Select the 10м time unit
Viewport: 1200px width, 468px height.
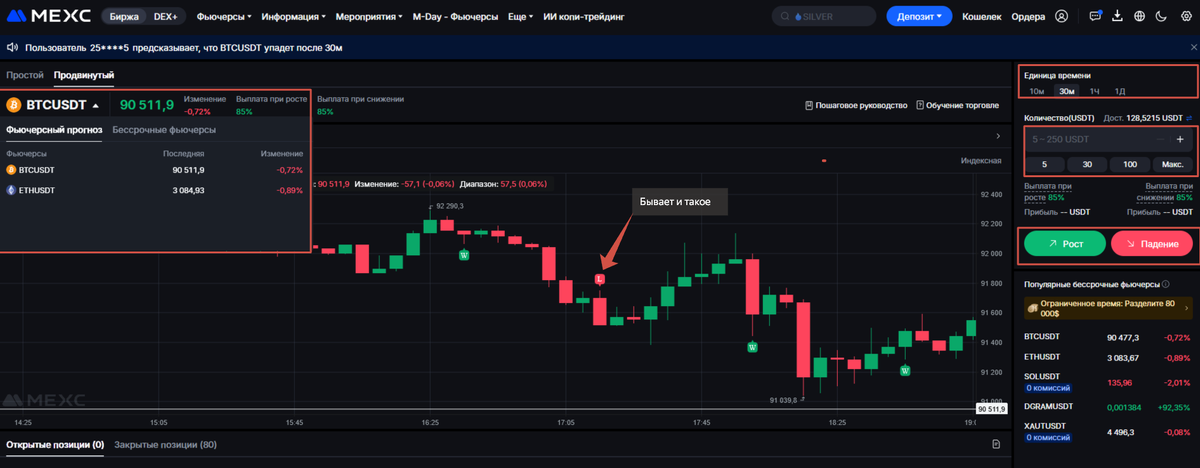pos(1037,91)
